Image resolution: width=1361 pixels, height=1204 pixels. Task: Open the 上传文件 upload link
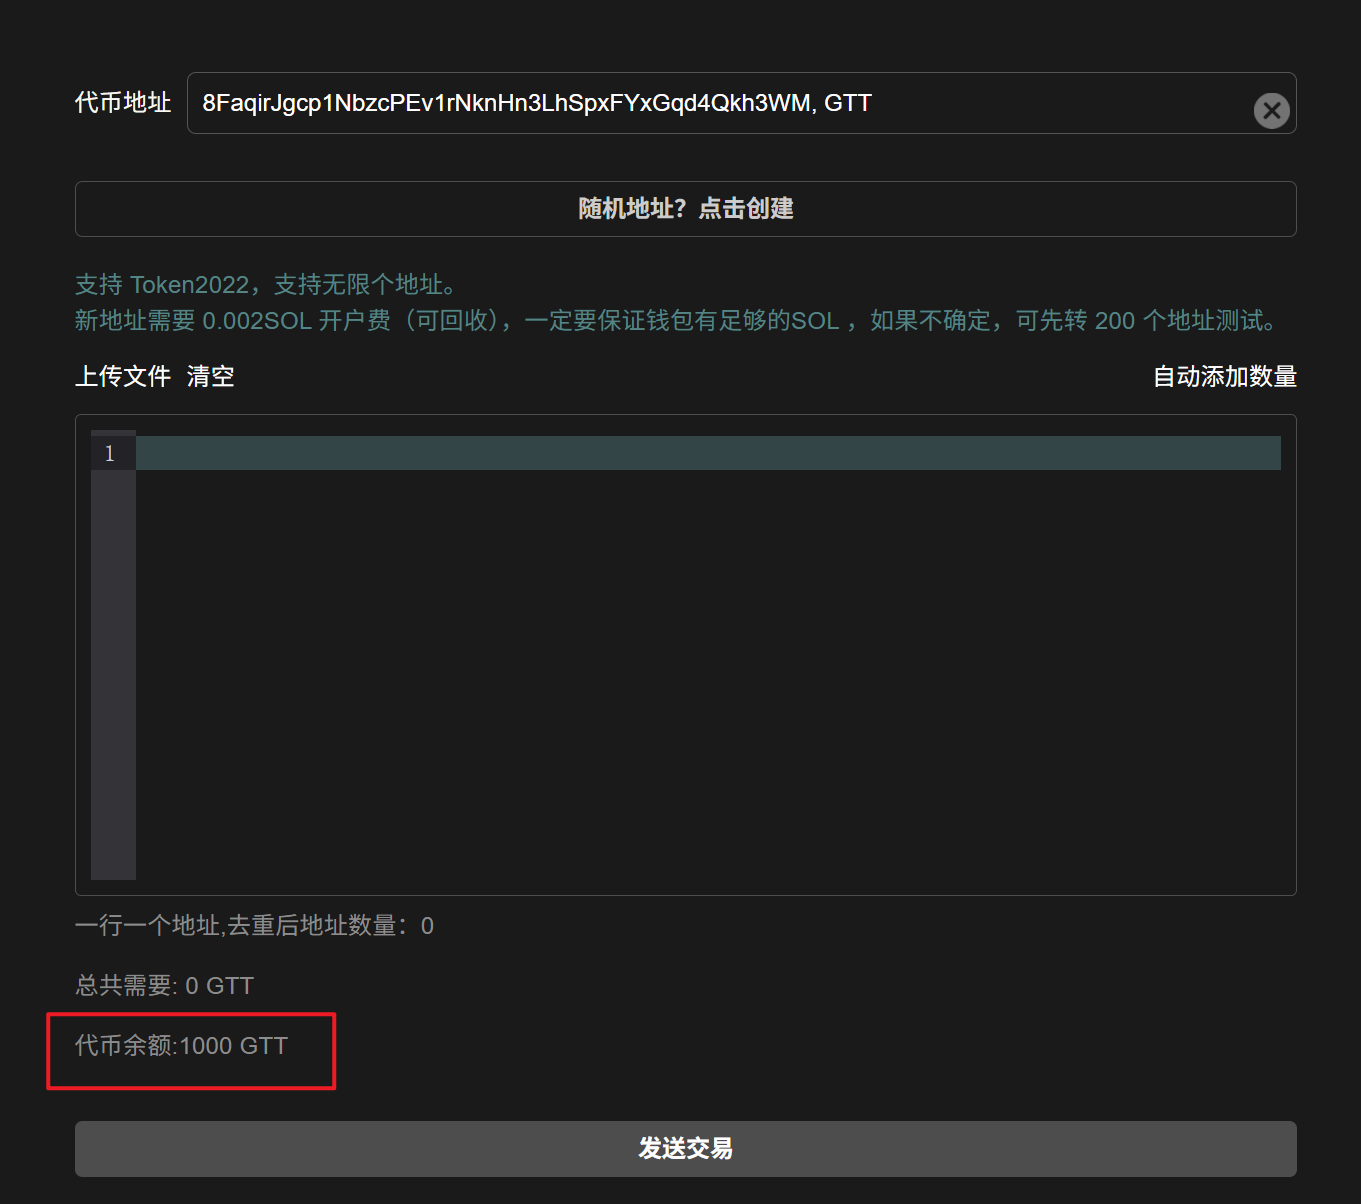pos(123,376)
